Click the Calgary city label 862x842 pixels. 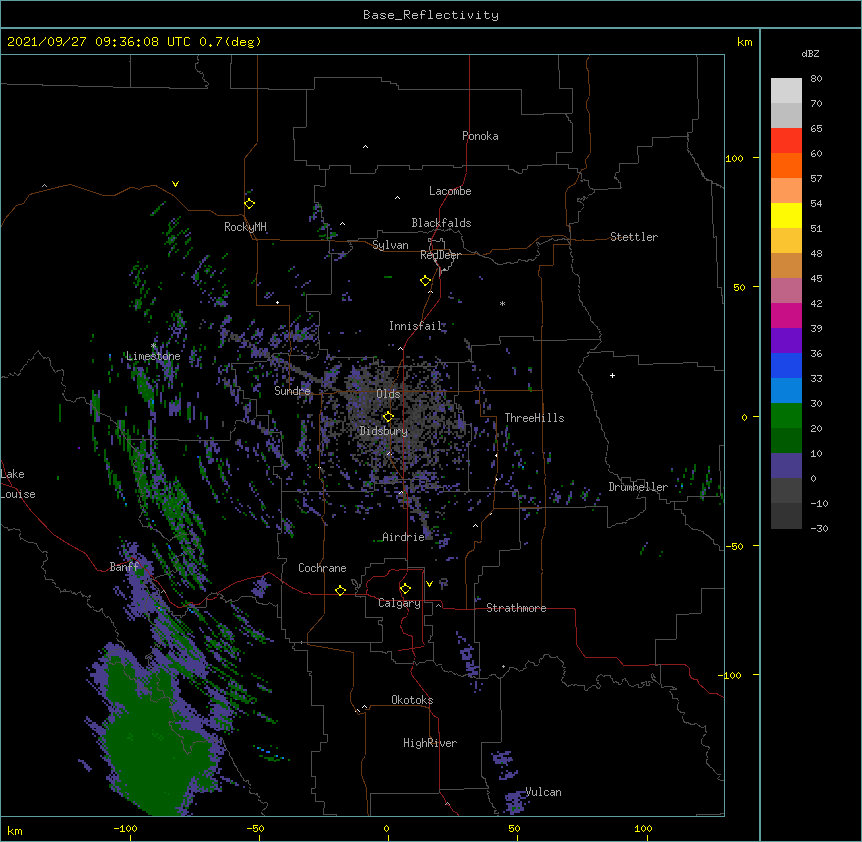(399, 603)
